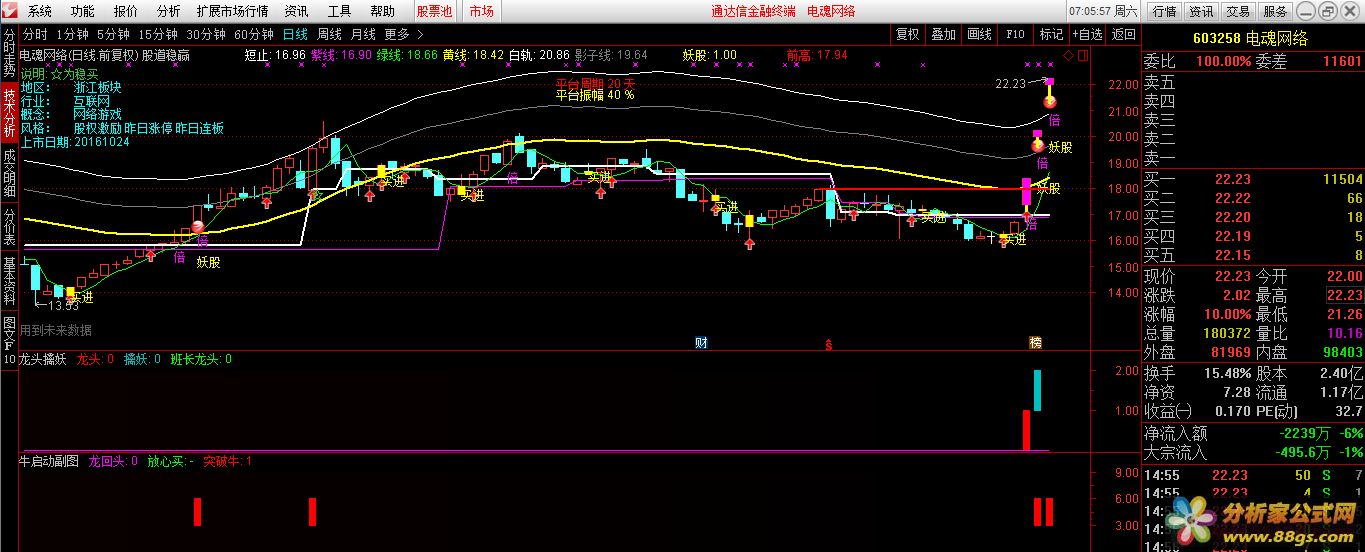Click the red $ marker on timeline

pos(828,344)
